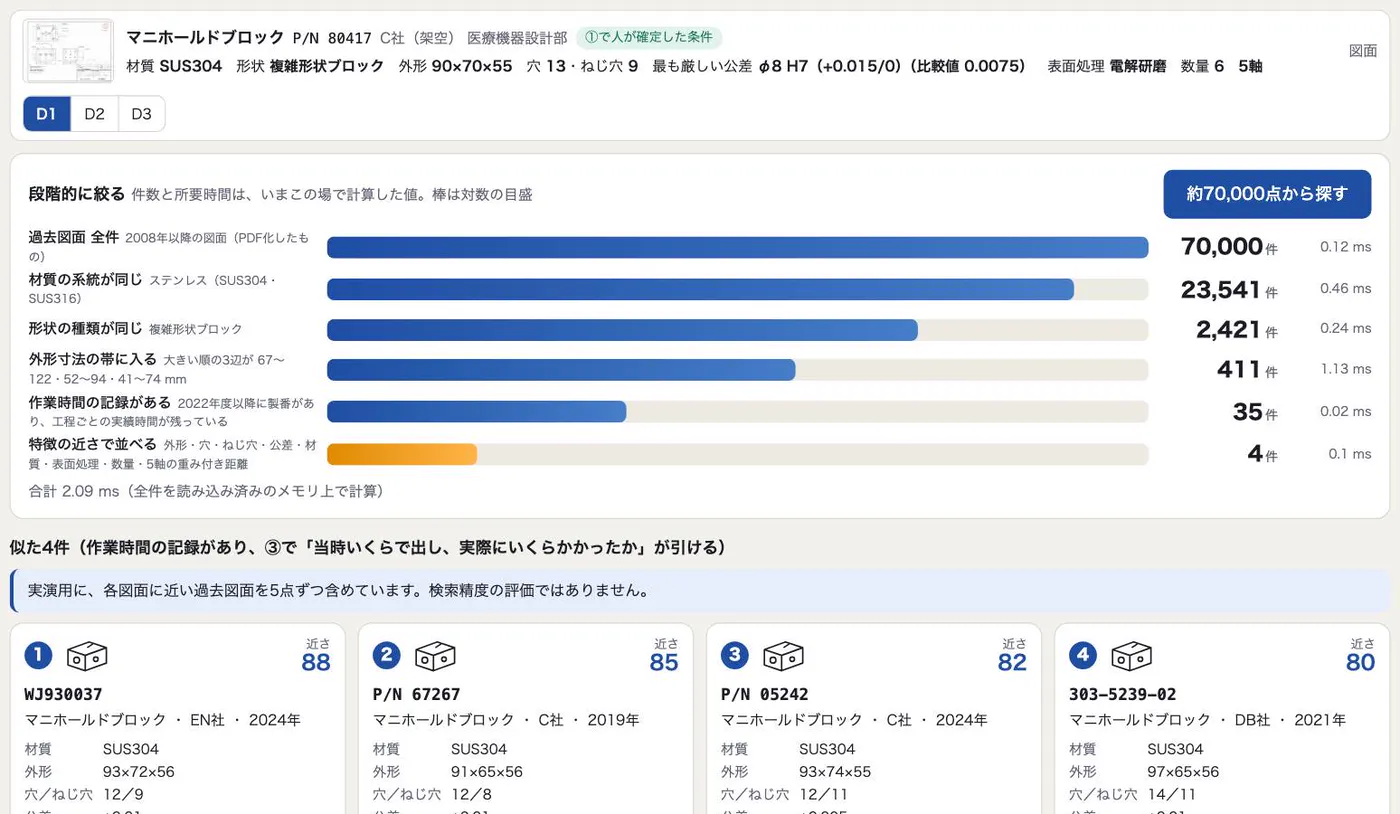Click the マニホールドブロック title in header
The height and width of the screenshot is (814, 1400).
pos(206,37)
